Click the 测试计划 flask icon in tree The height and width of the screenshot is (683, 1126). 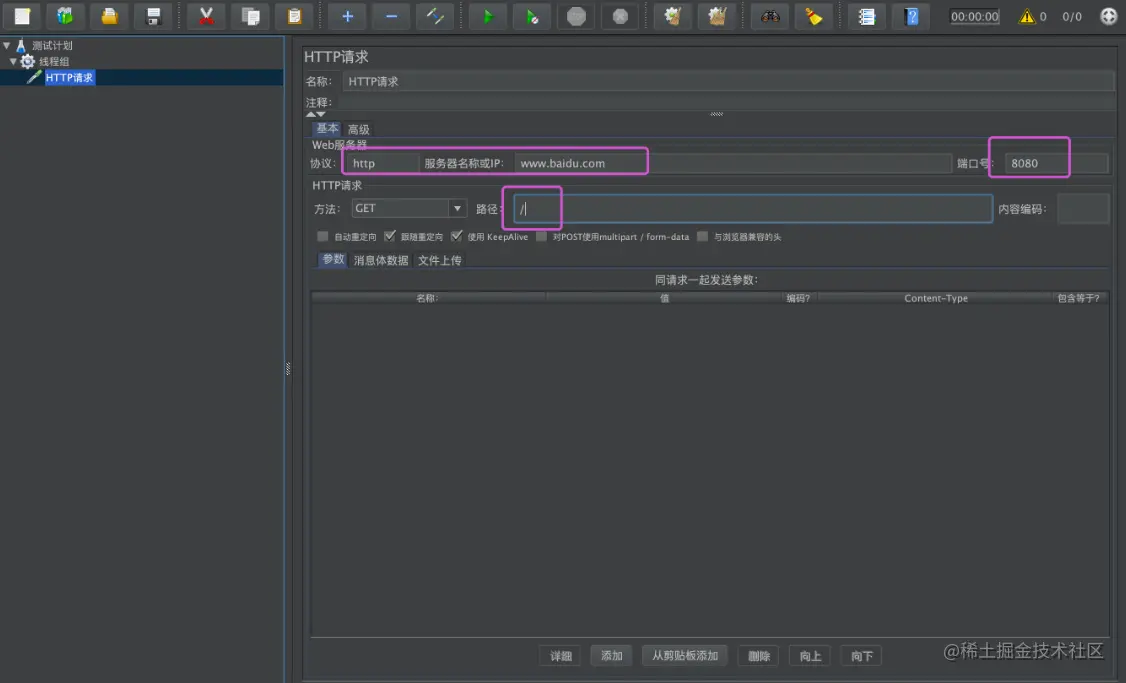[x=21, y=45]
